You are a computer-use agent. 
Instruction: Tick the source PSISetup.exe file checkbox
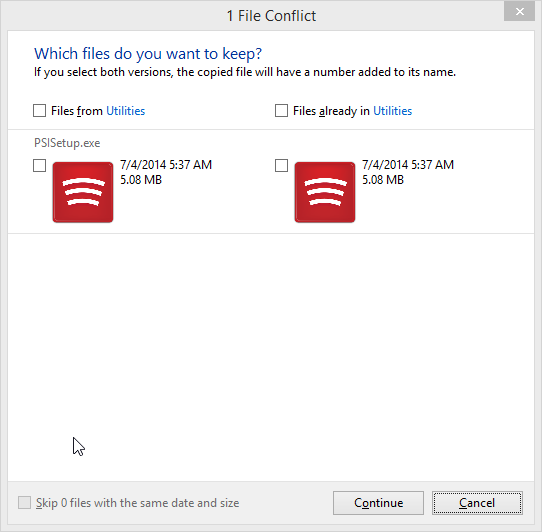point(39,166)
